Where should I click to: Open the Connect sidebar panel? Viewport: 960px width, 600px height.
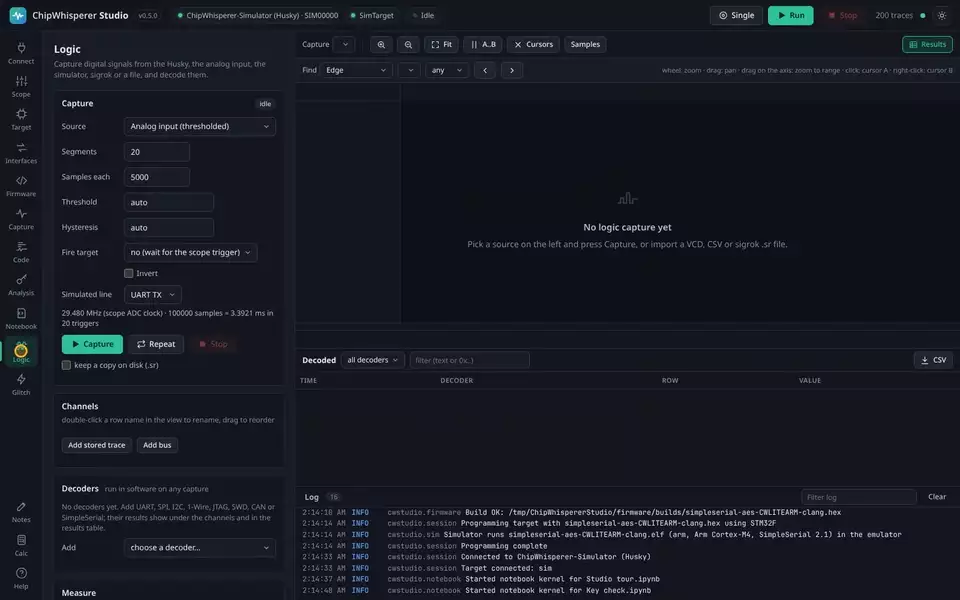pyautogui.click(x=21, y=53)
